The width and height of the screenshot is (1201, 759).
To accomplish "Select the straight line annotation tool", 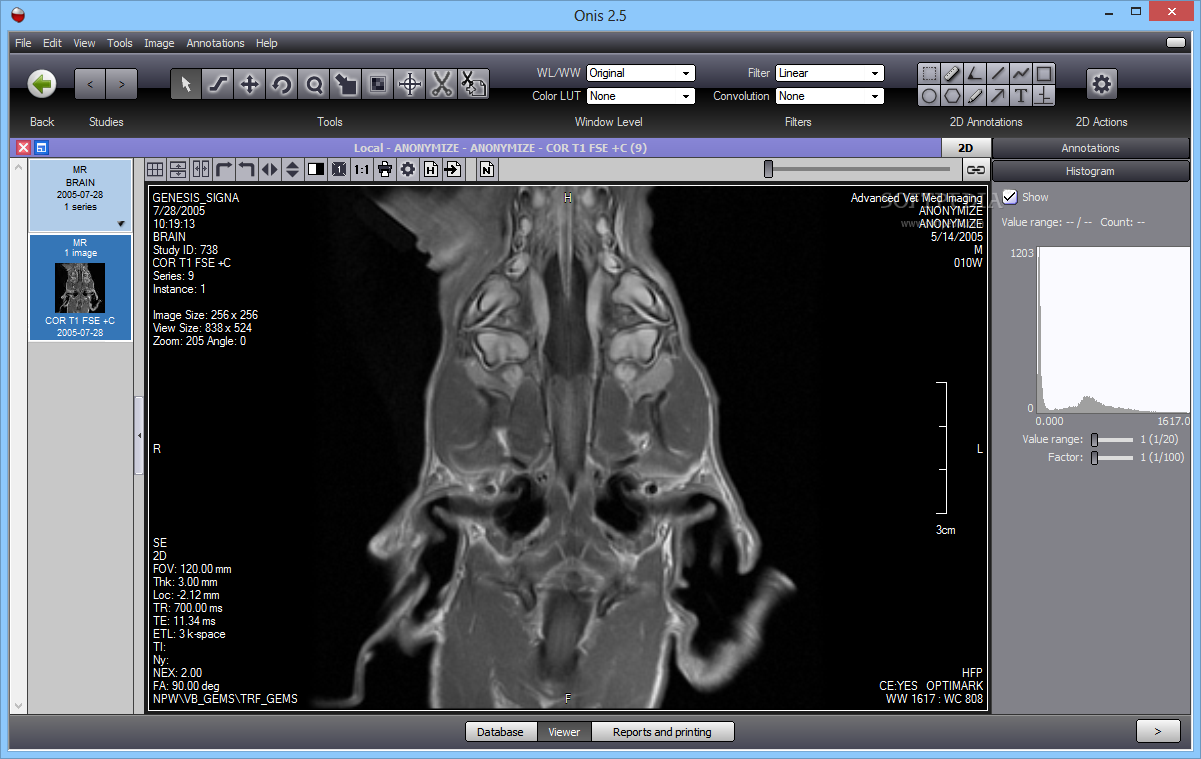I will (998, 73).
